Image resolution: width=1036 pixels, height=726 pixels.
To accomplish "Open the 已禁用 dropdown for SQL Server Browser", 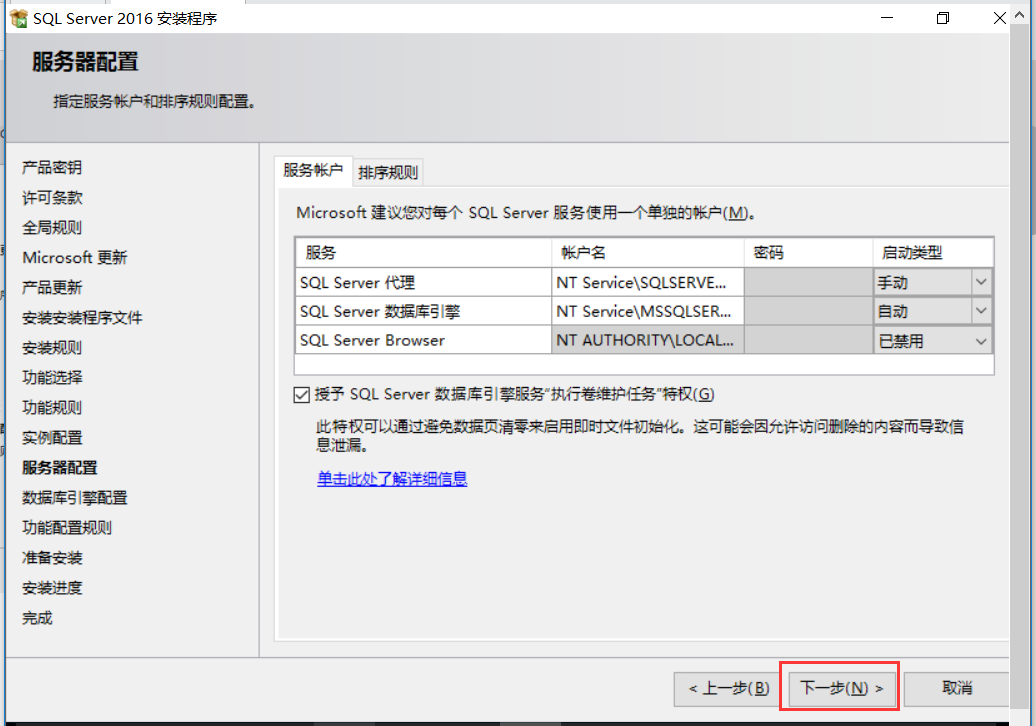I will tap(981, 341).
